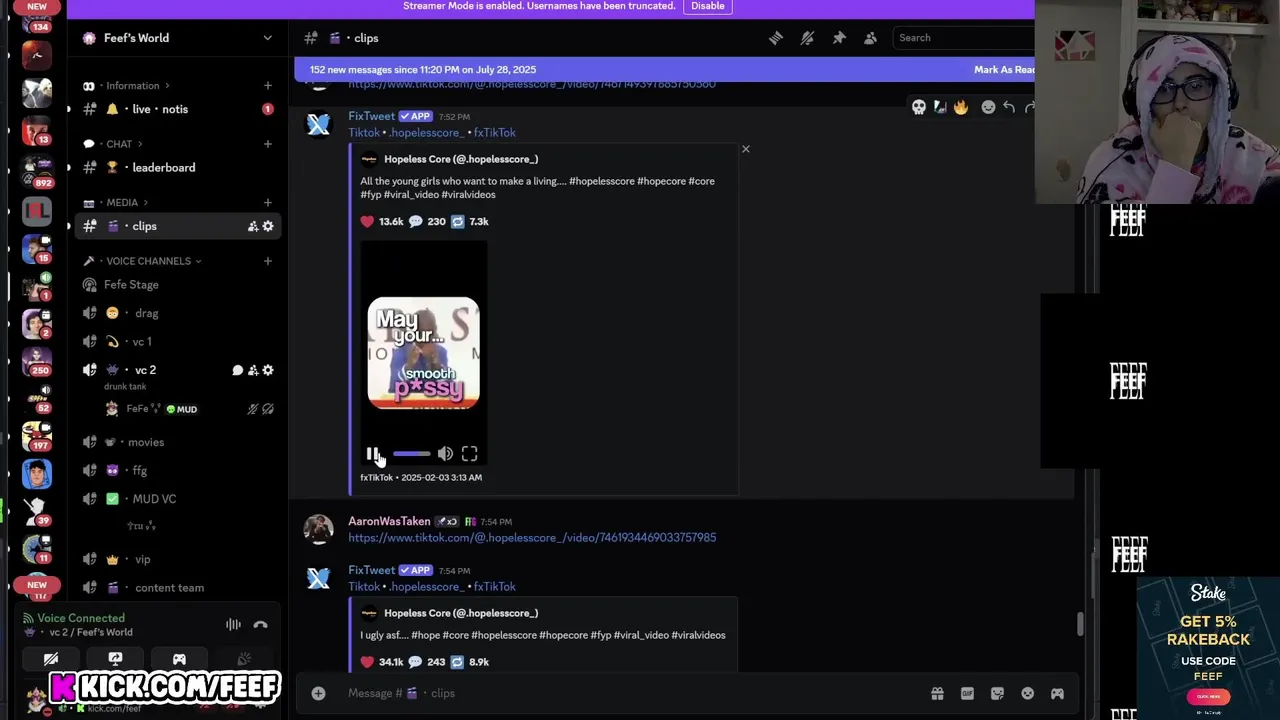Viewport: 1280px width, 720px height.
Task: Add skull reaction to message
Action: tap(919, 107)
